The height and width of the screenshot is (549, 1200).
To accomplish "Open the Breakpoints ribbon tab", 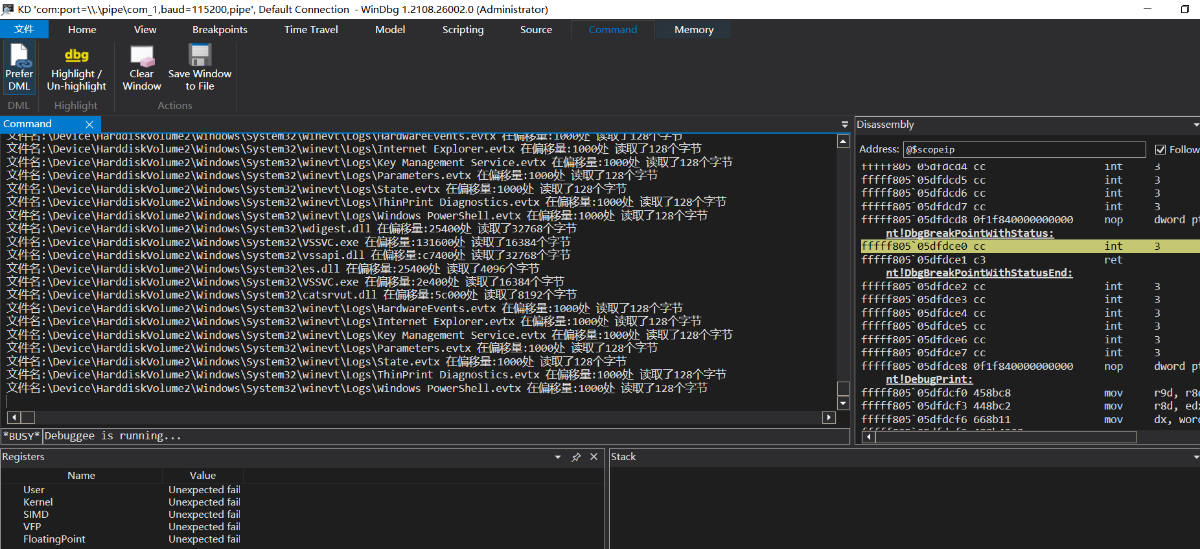I will pyautogui.click(x=220, y=29).
